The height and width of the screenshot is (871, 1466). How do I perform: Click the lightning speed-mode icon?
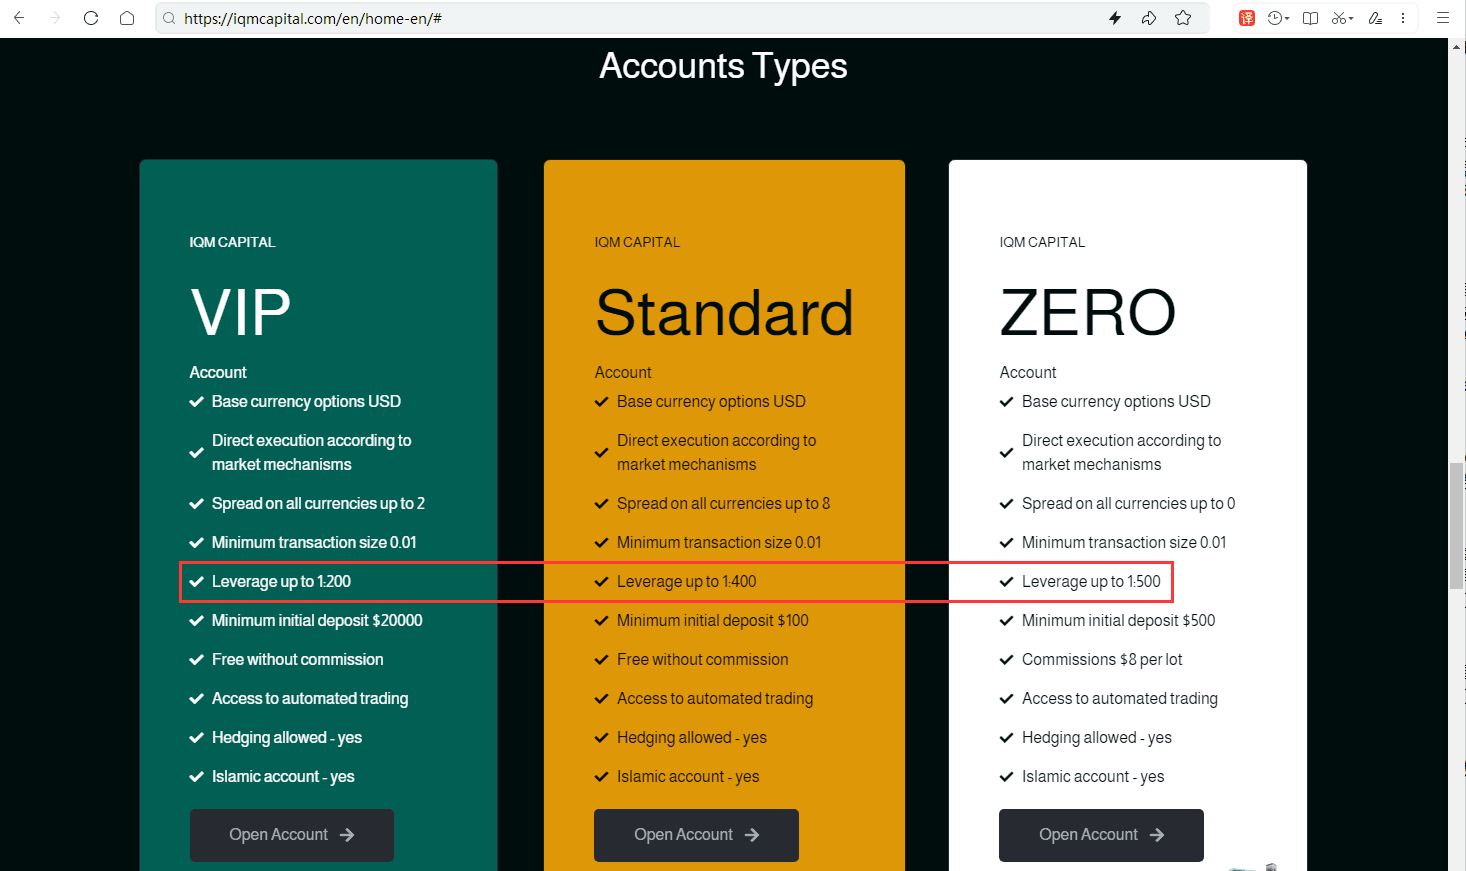(x=1115, y=18)
